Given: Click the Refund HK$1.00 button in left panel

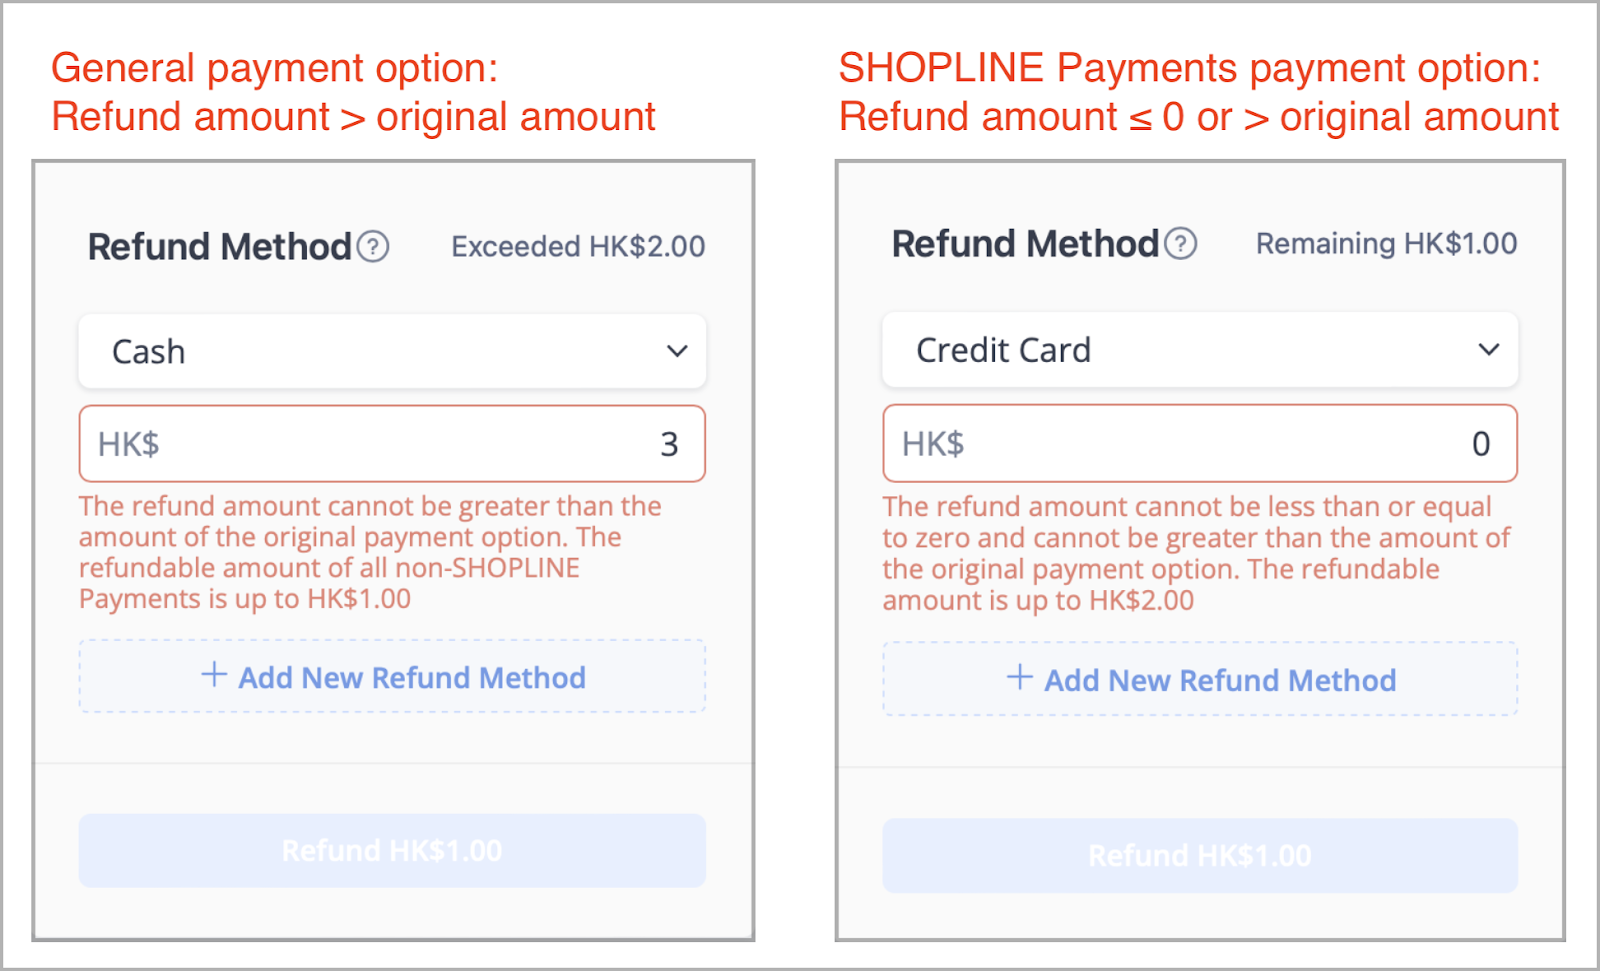Looking at the screenshot, I should pos(392,850).
